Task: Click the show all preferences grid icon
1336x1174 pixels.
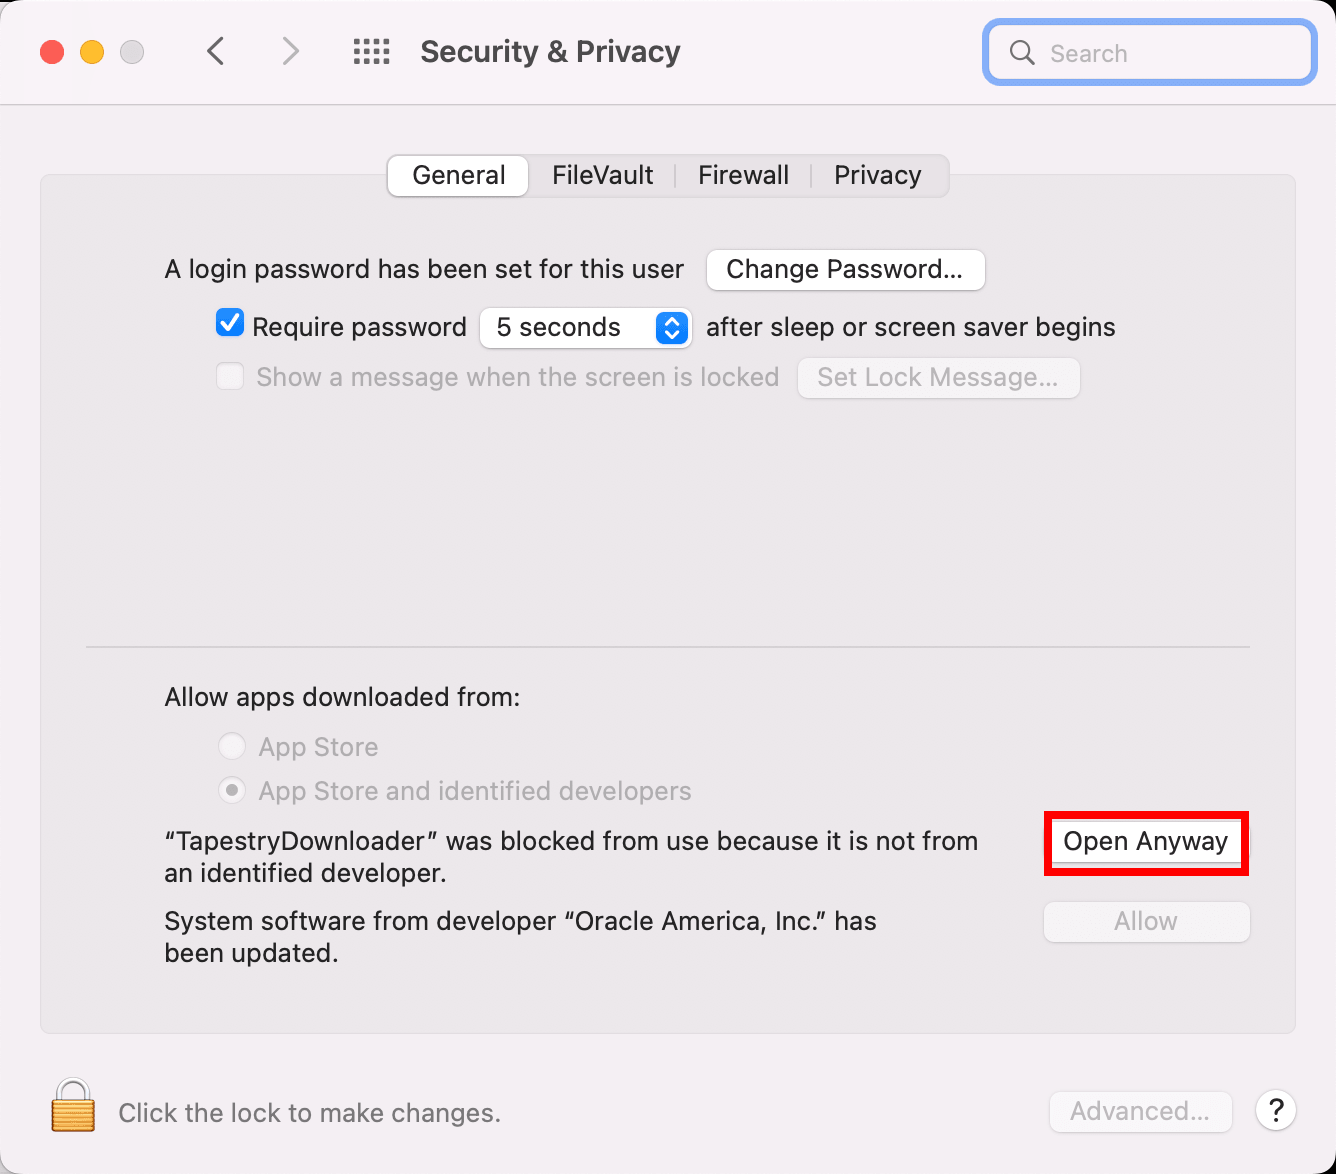Action: pyautogui.click(x=371, y=51)
